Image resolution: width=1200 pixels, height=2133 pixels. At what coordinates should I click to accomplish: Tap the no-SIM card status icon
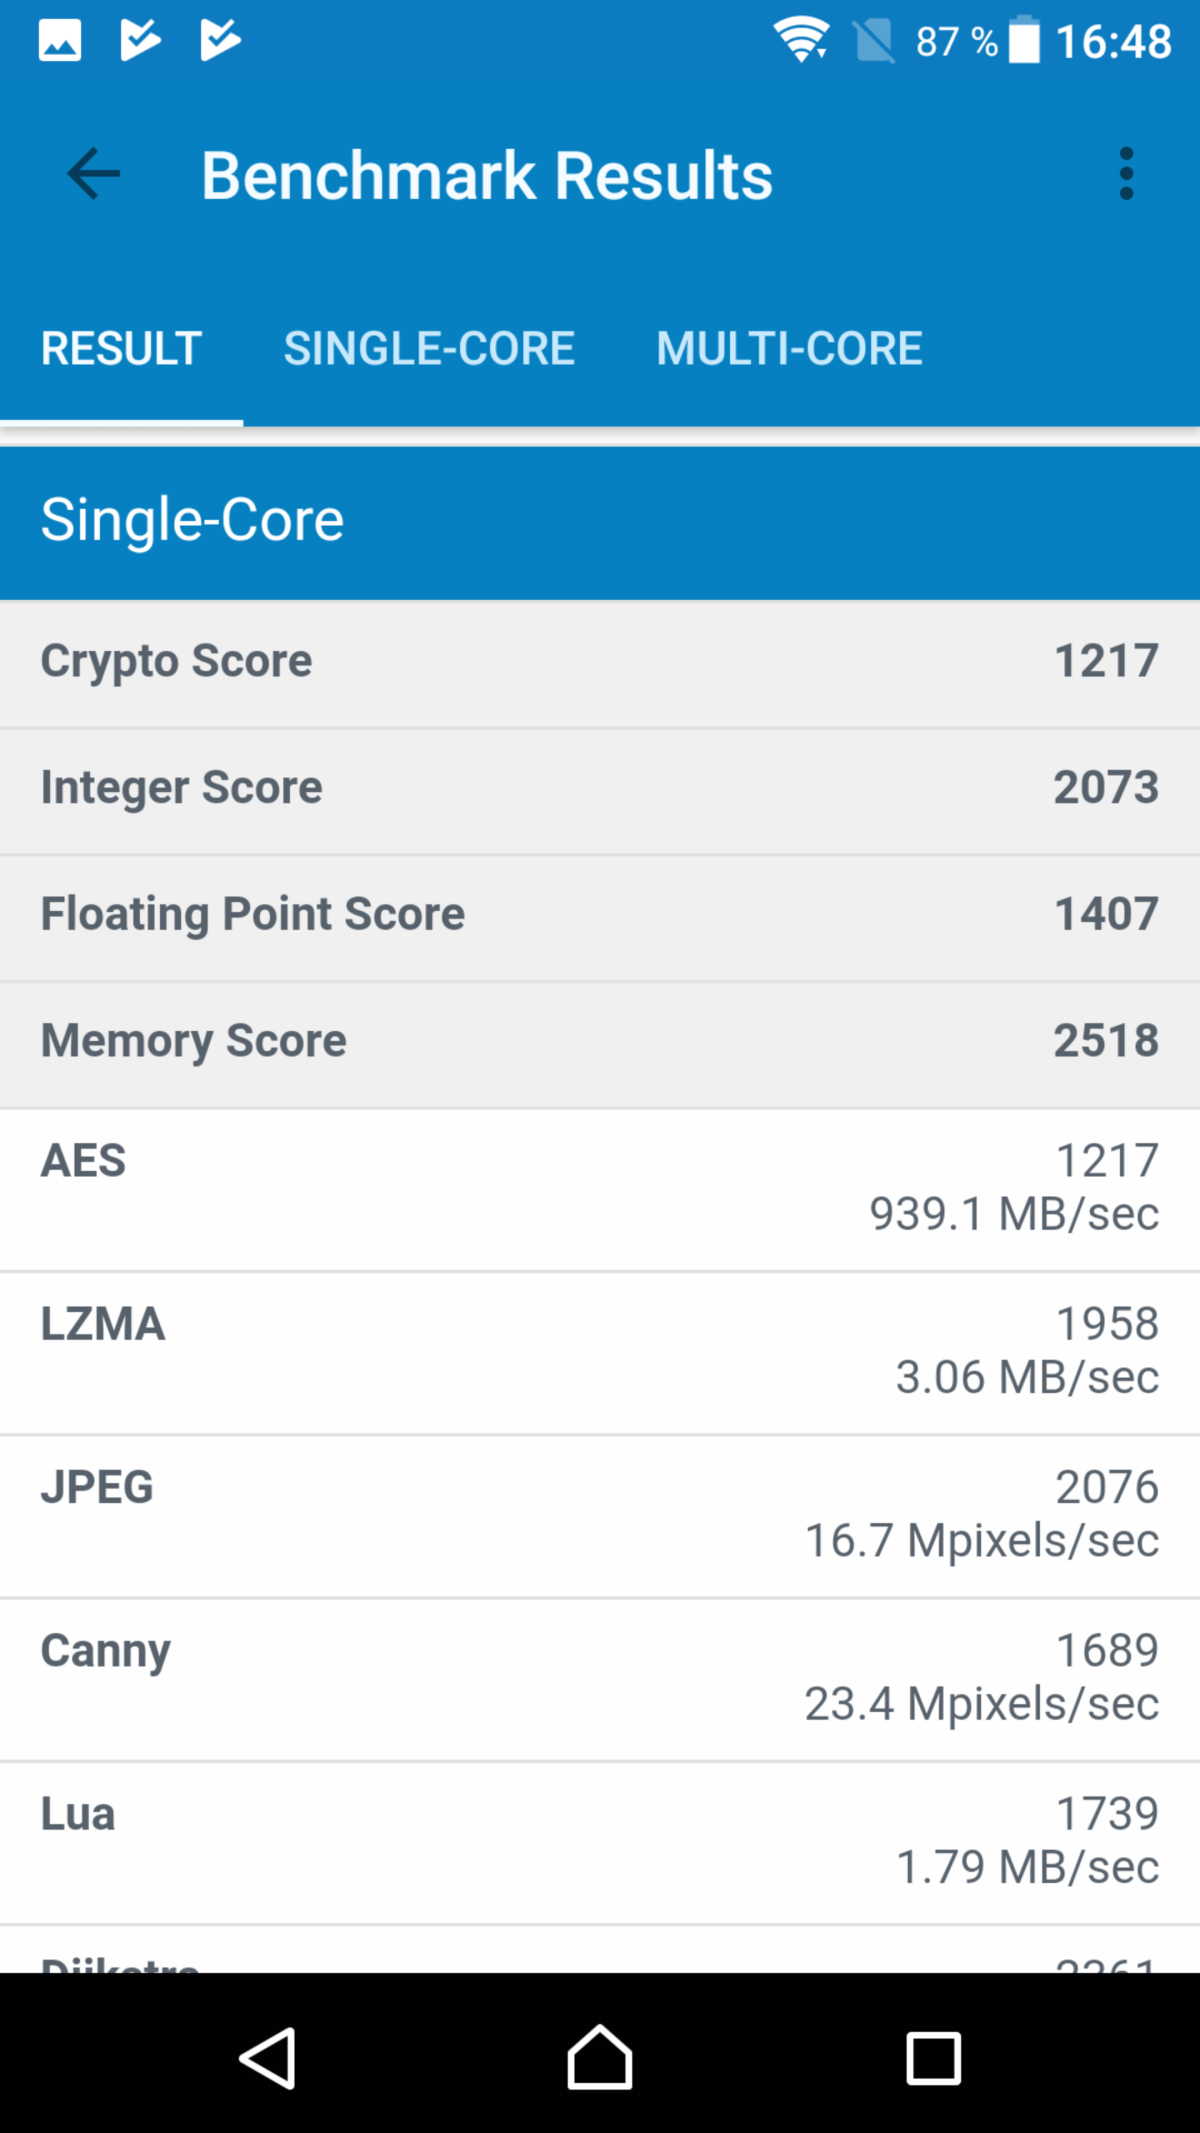[874, 41]
